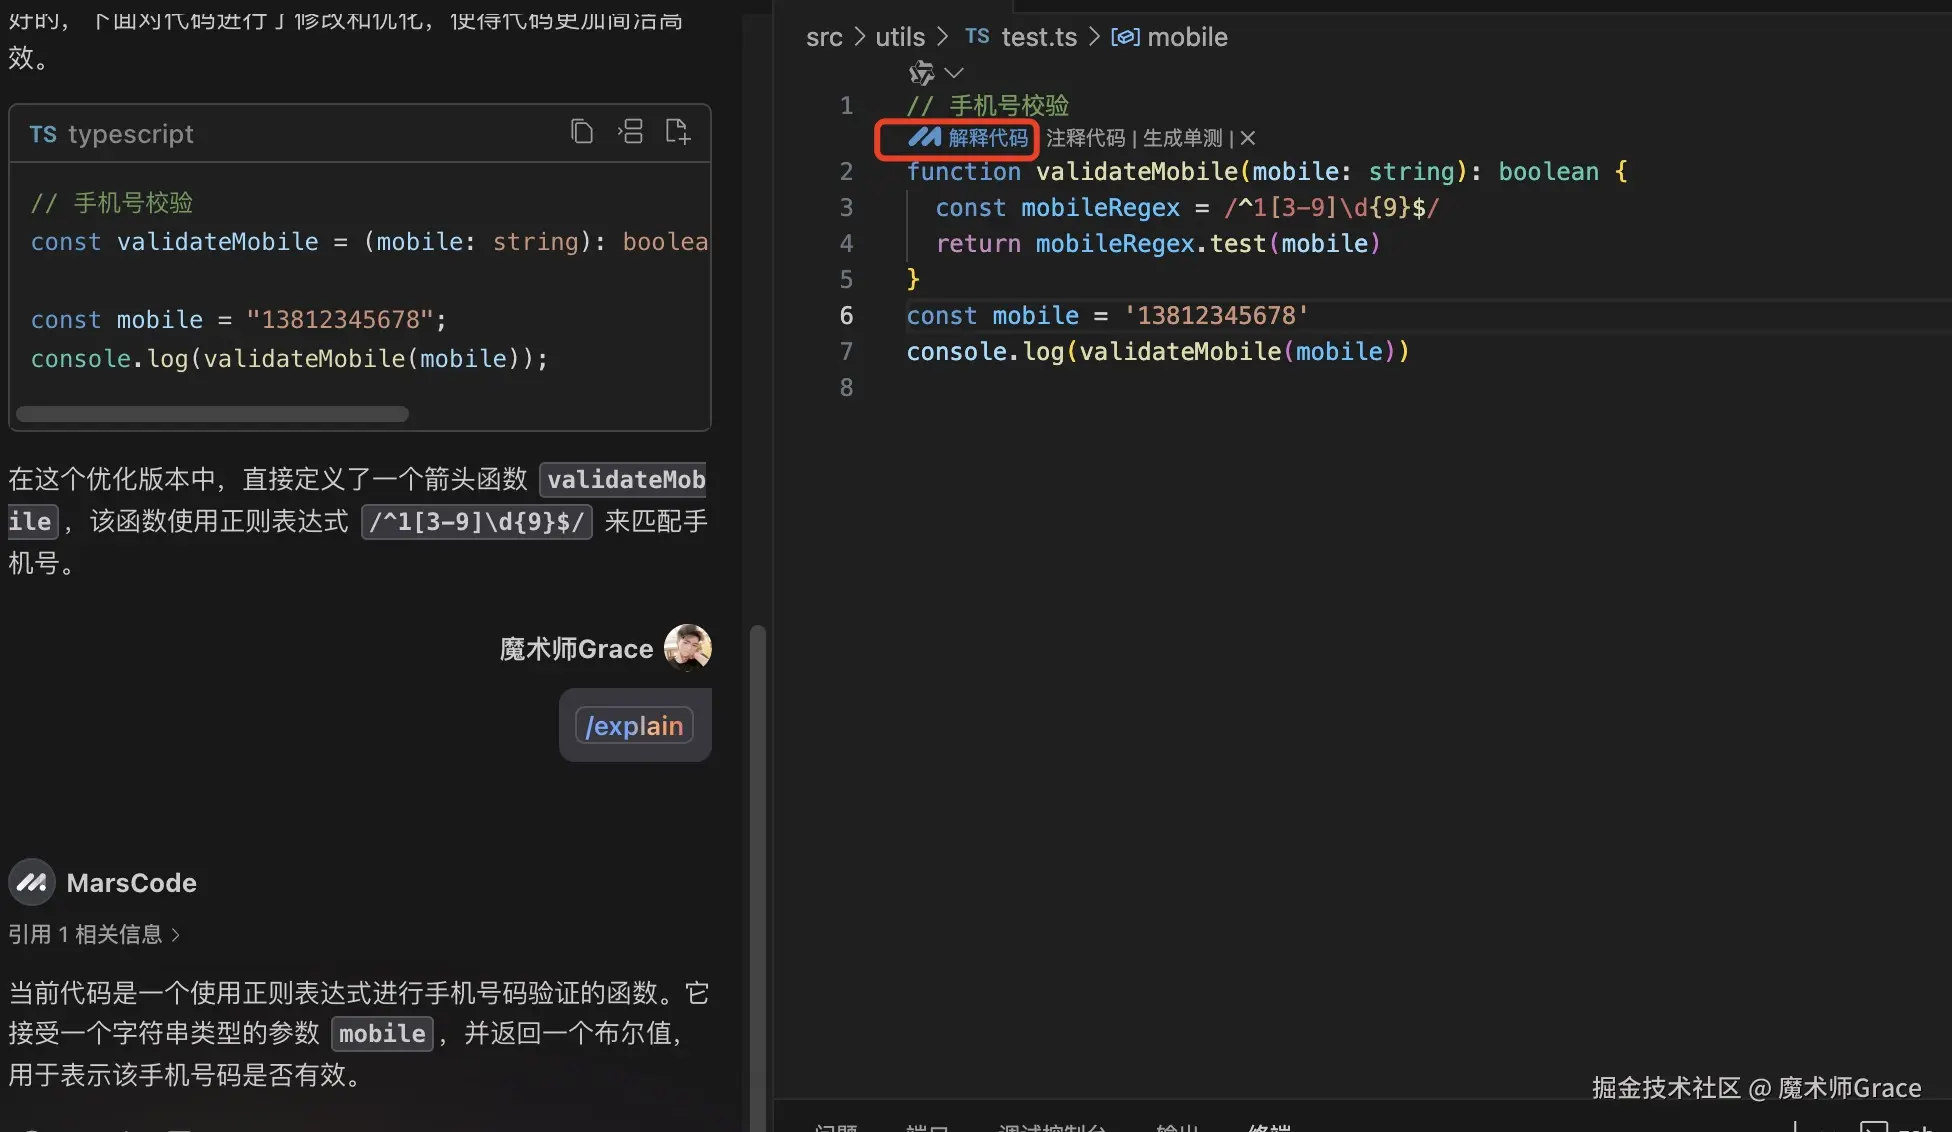Image resolution: width=1952 pixels, height=1132 pixels.
Task: Click 注释代码 code lens action
Action: (1085, 138)
